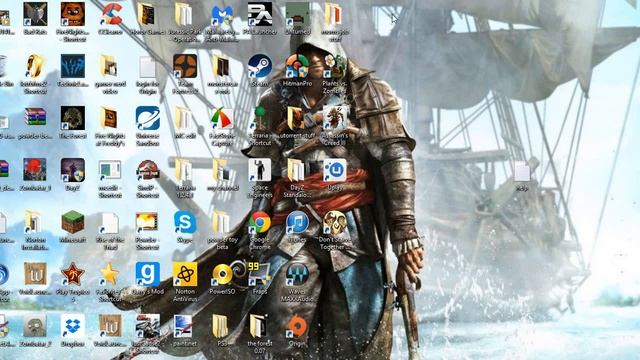
Task: Open the games and video folder
Action: (x=110, y=66)
